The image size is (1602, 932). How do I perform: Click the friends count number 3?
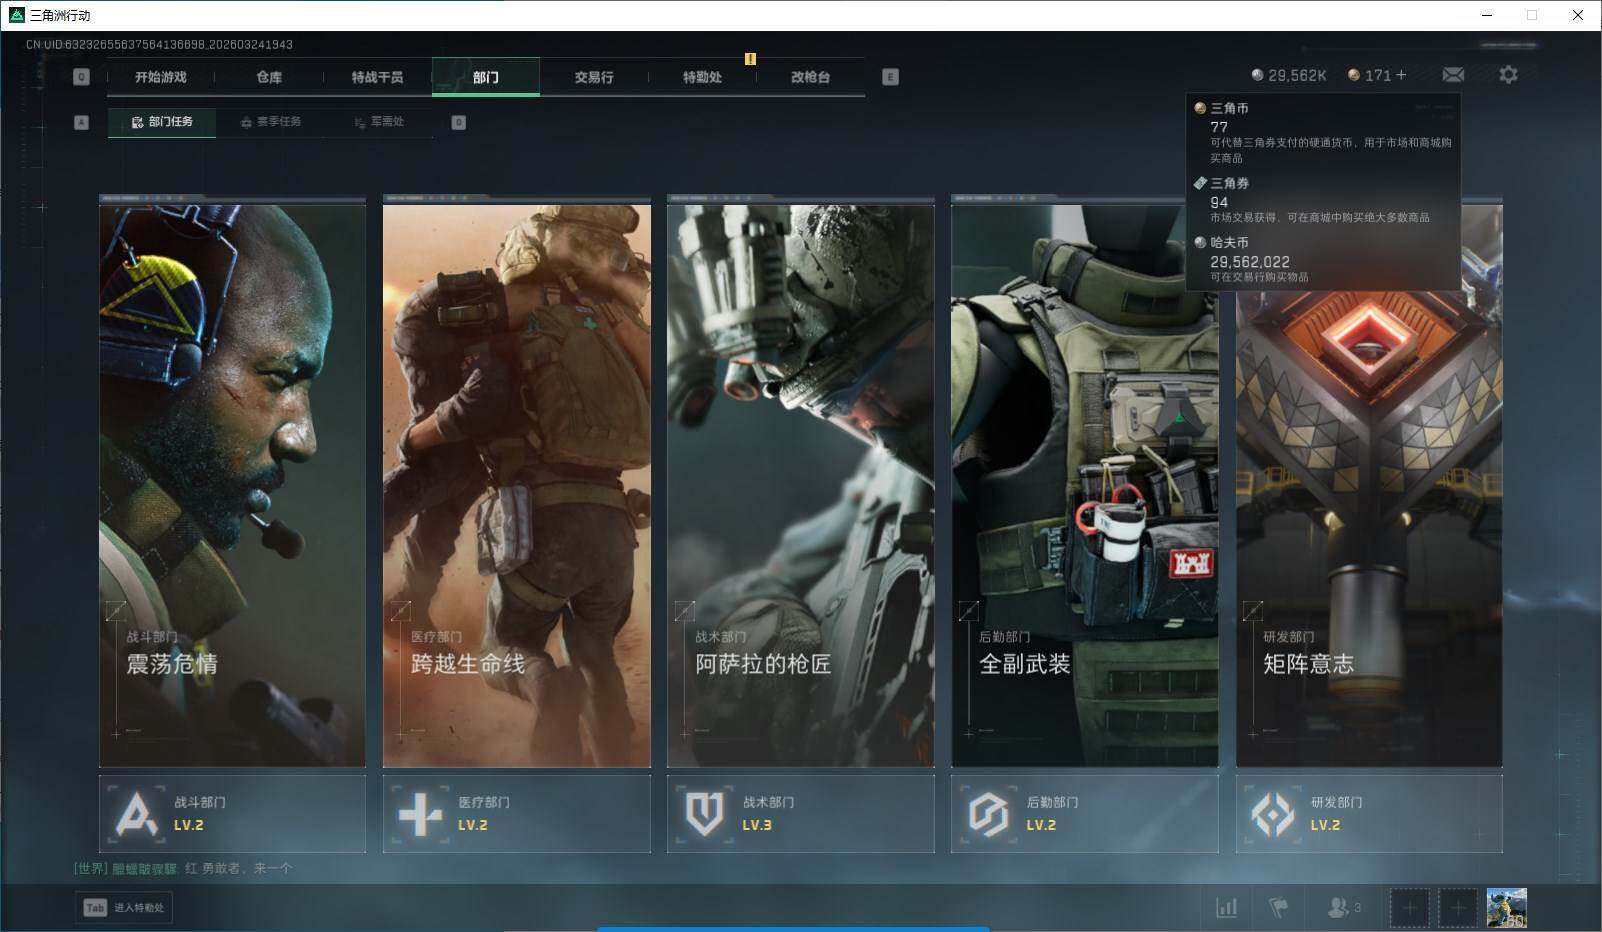(1357, 908)
